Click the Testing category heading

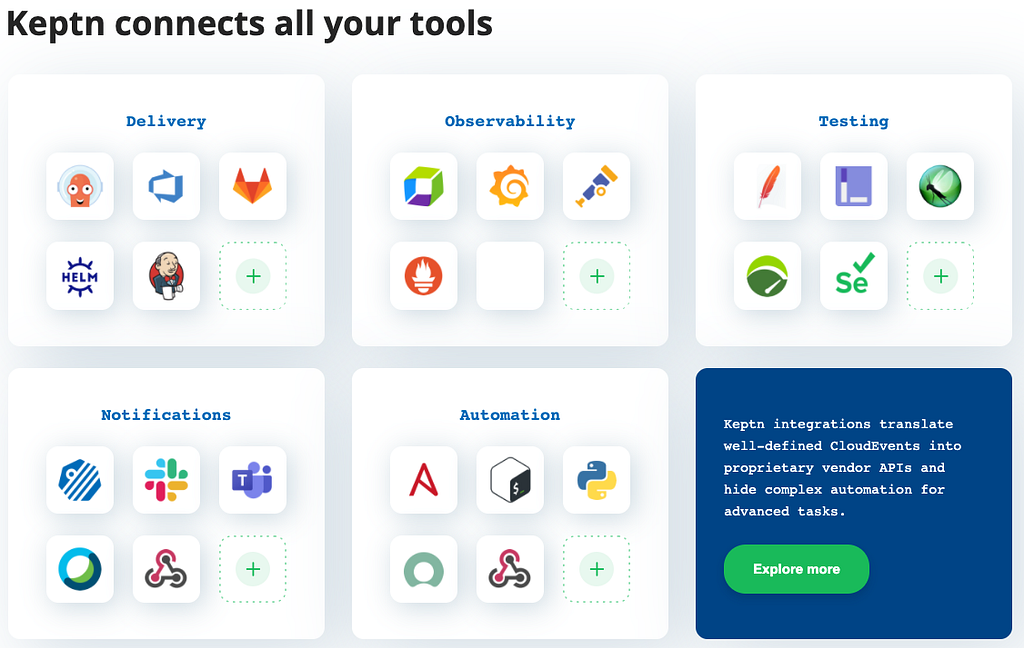click(x=854, y=122)
